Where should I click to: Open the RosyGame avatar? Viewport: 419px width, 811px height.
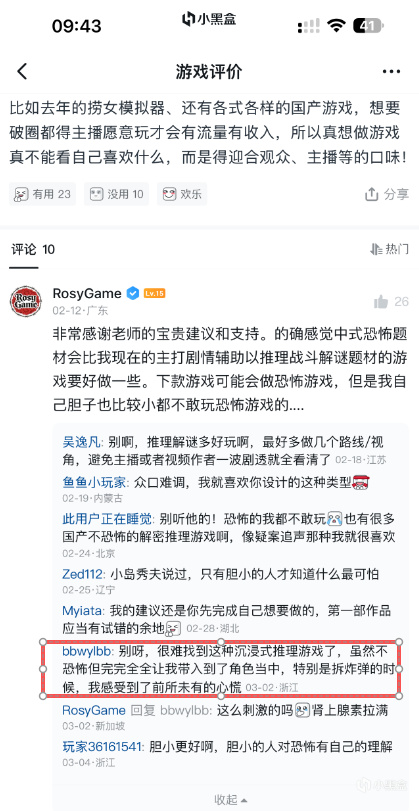[26, 301]
